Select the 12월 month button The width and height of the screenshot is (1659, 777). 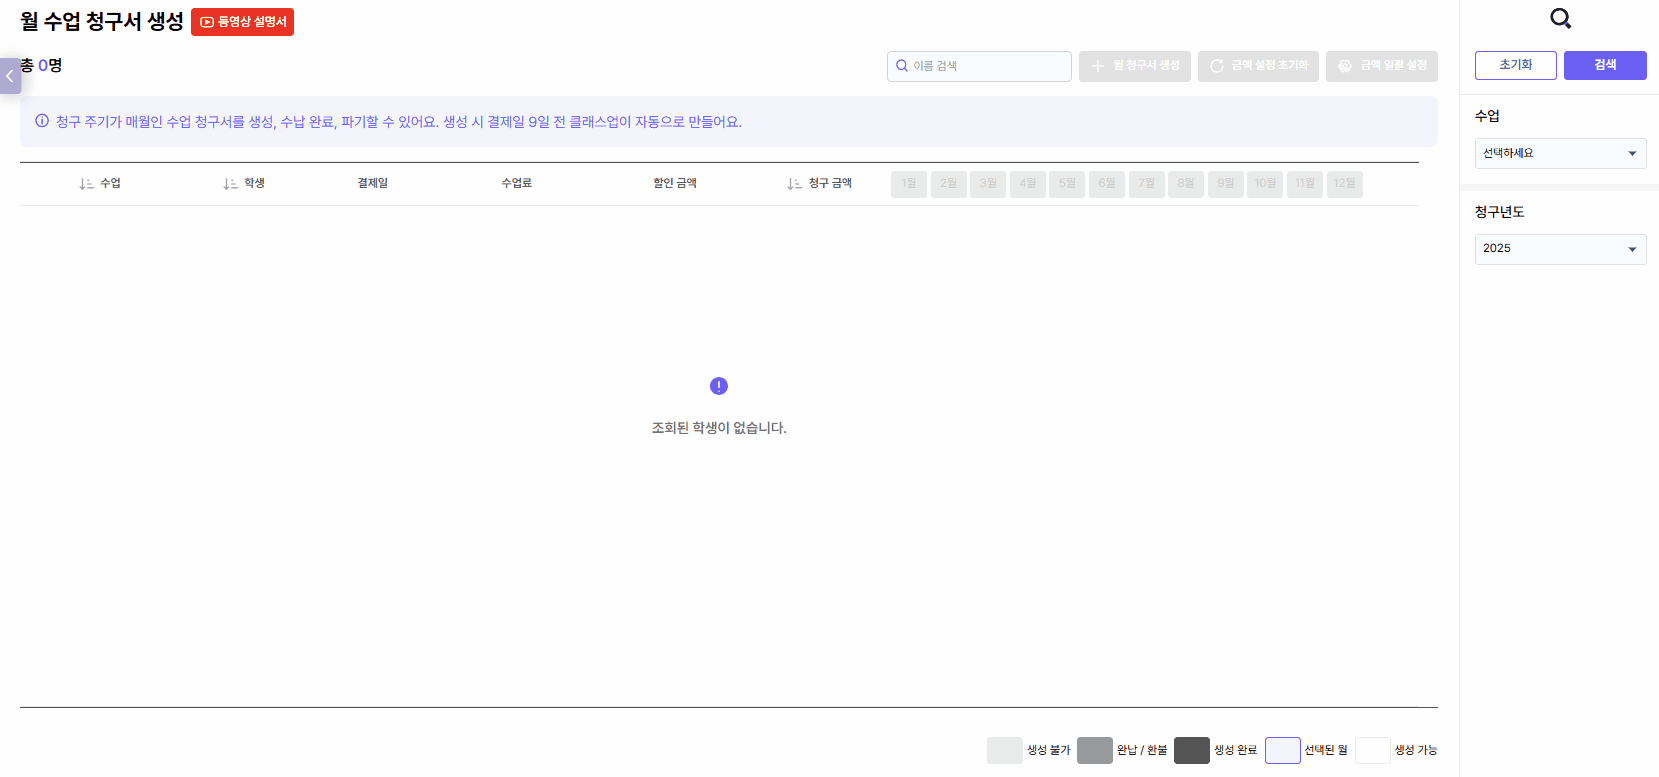pos(1345,184)
